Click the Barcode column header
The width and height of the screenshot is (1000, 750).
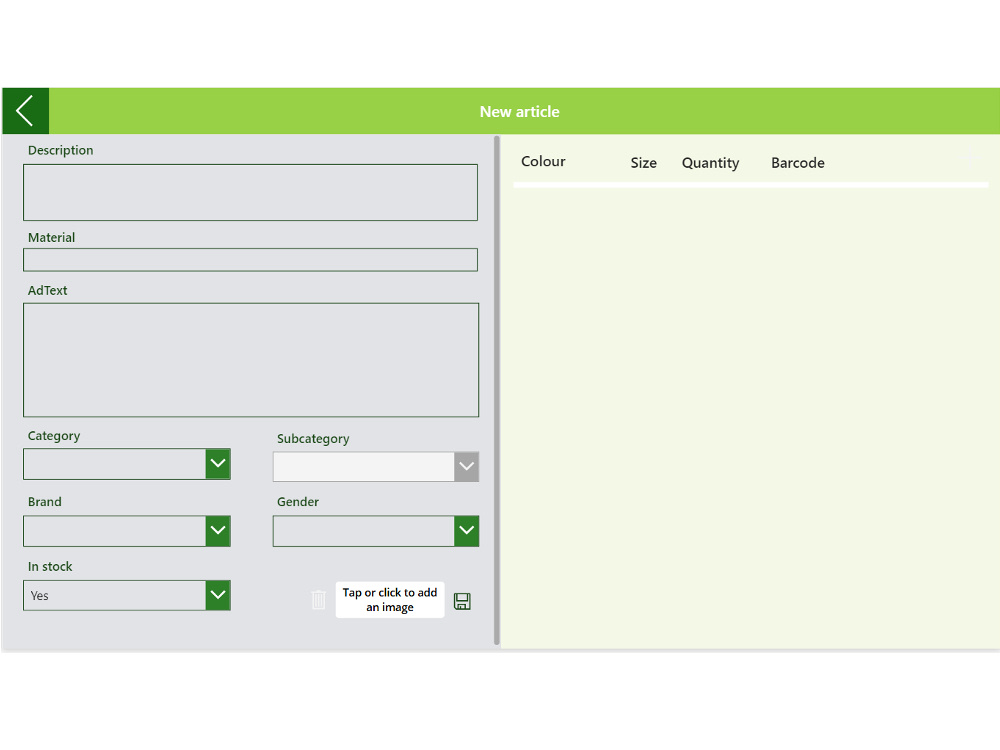[798, 163]
